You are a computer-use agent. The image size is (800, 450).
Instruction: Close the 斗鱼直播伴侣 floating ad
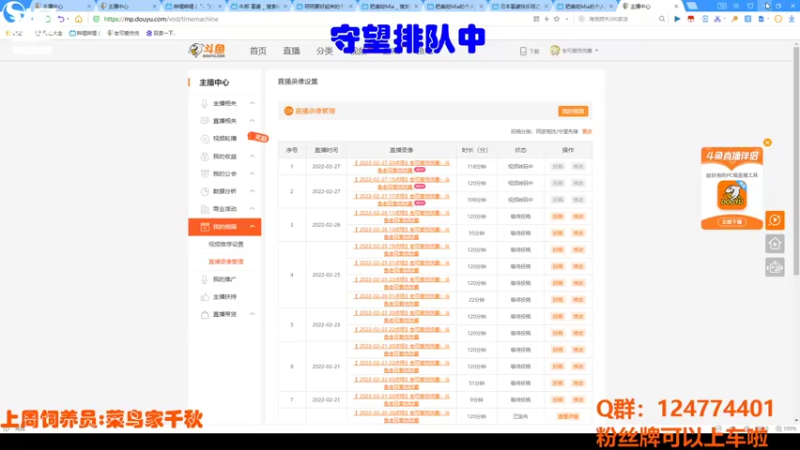(767, 142)
